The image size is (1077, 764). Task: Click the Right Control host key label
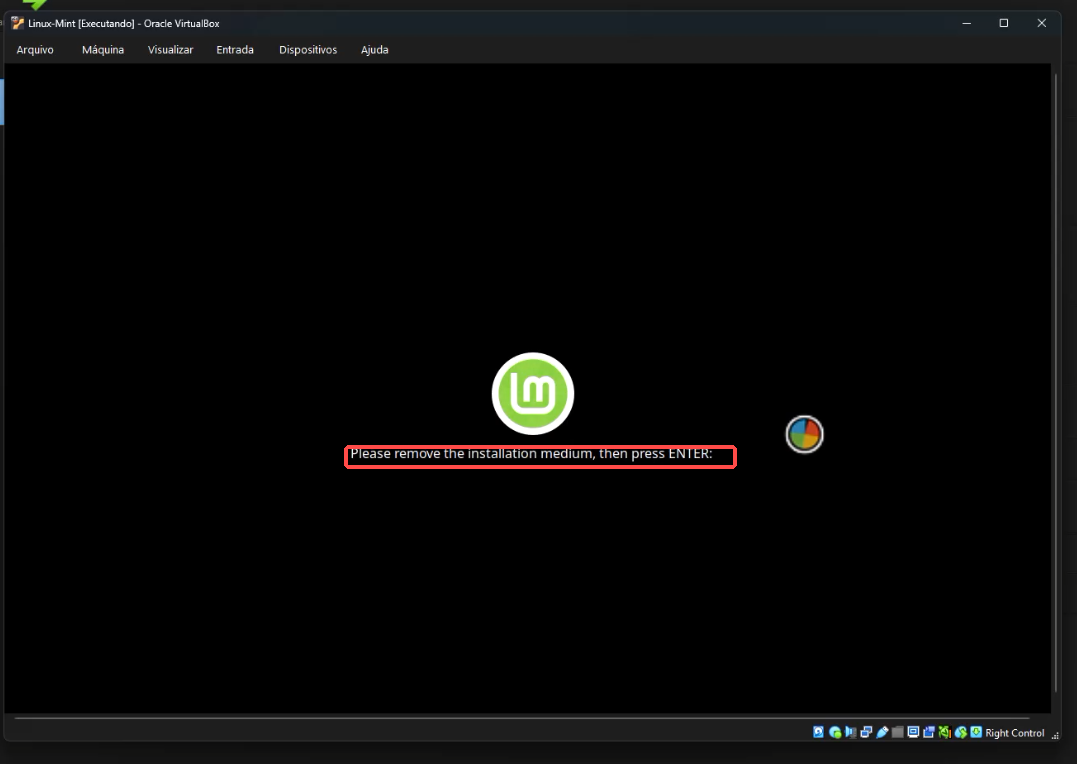1014,733
